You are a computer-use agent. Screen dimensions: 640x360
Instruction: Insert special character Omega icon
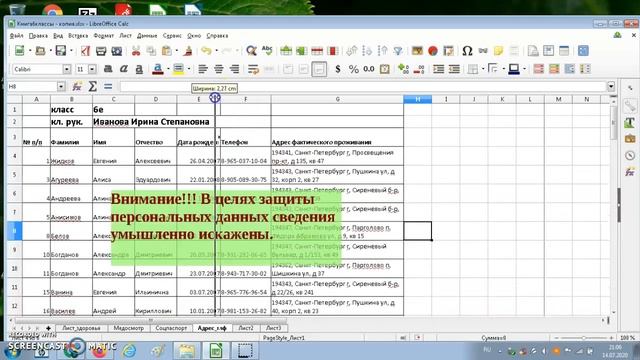pyautogui.click(x=467, y=51)
